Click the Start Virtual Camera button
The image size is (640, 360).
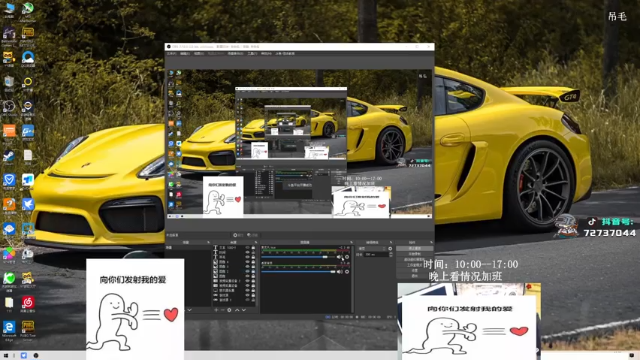[415, 260]
